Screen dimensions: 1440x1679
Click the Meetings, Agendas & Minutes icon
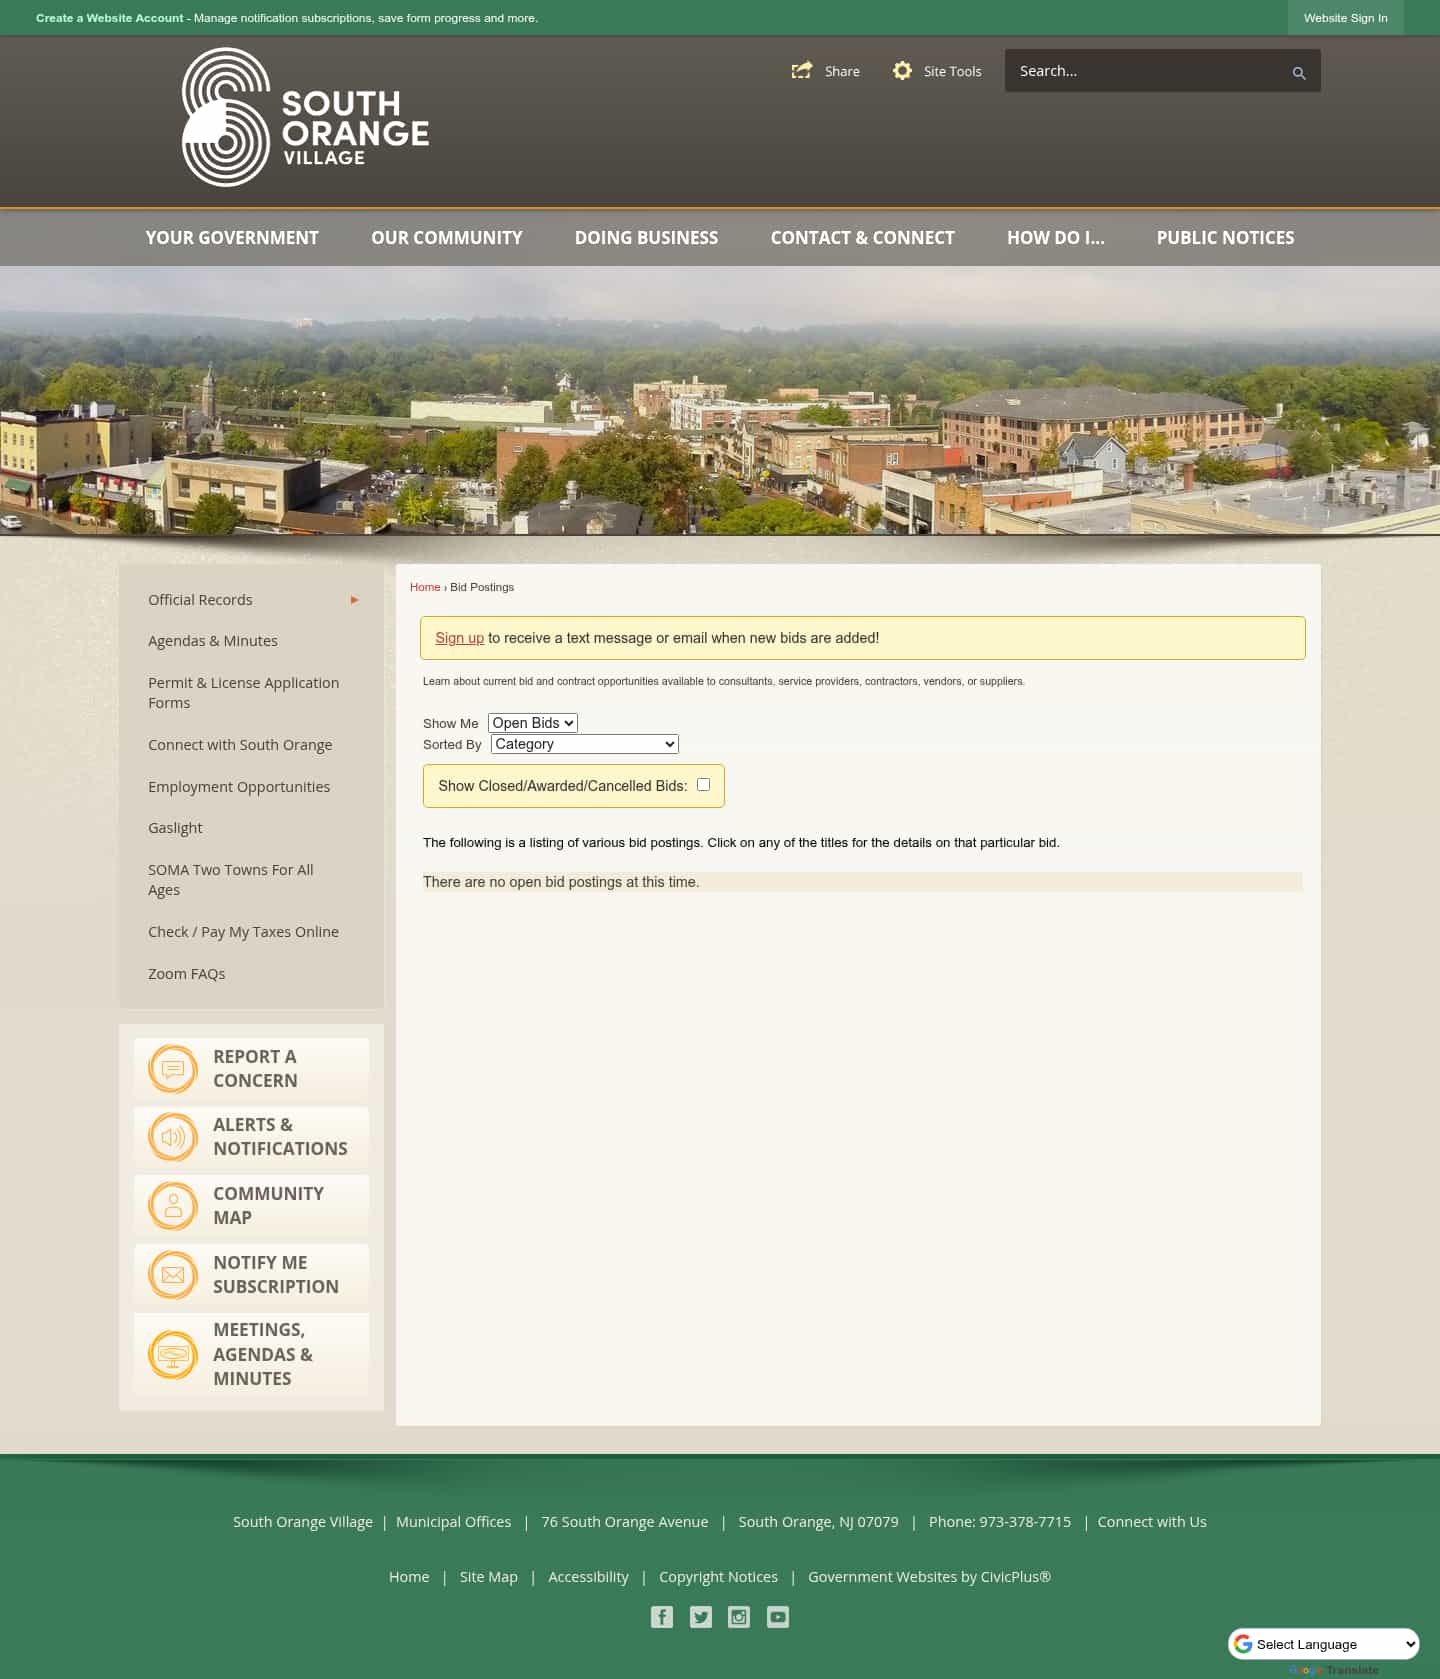(173, 1355)
